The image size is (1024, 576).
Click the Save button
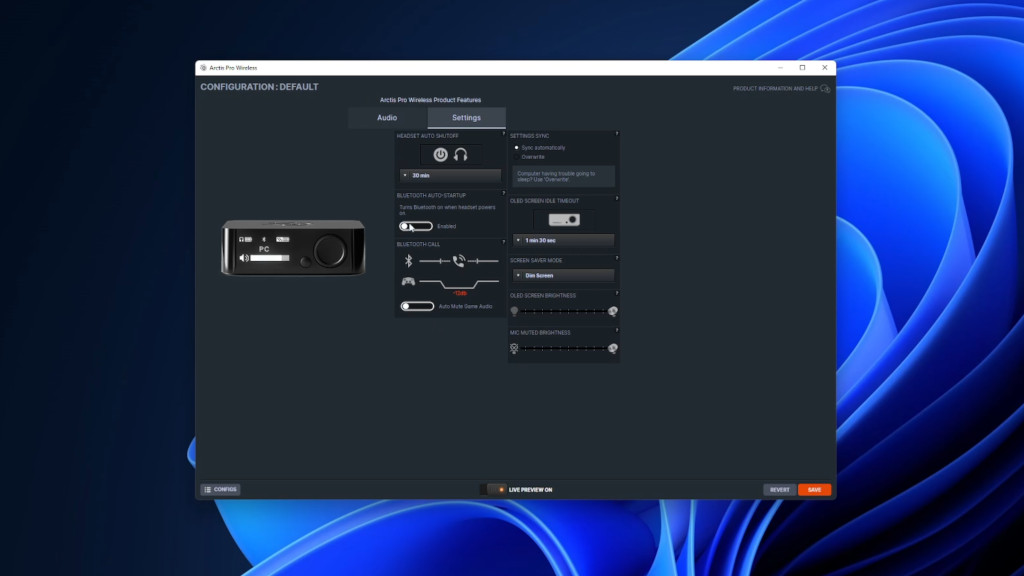pyautogui.click(x=814, y=489)
